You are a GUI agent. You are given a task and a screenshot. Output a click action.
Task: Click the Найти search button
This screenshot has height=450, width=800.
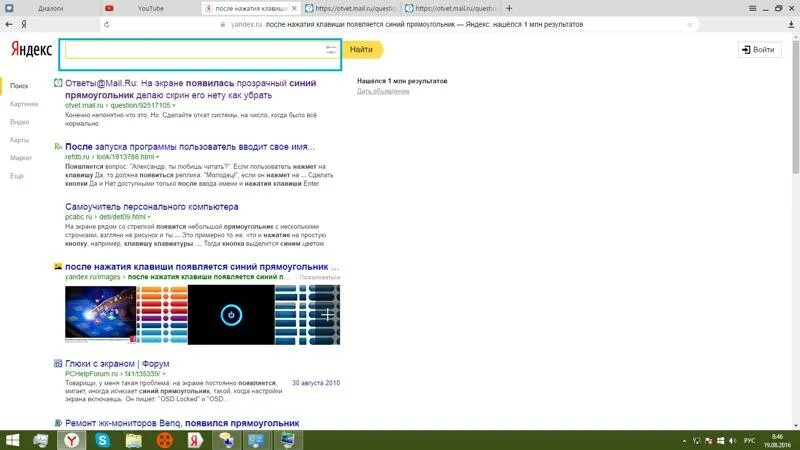(362, 49)
